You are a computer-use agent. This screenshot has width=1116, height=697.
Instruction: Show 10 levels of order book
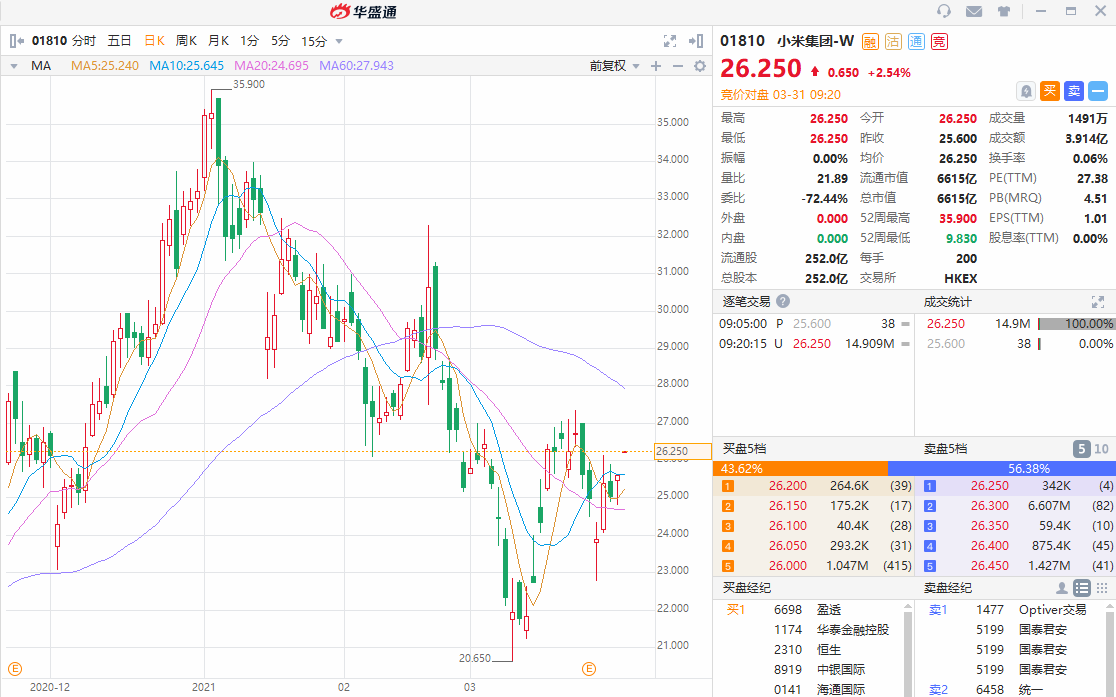[1101, 449]
